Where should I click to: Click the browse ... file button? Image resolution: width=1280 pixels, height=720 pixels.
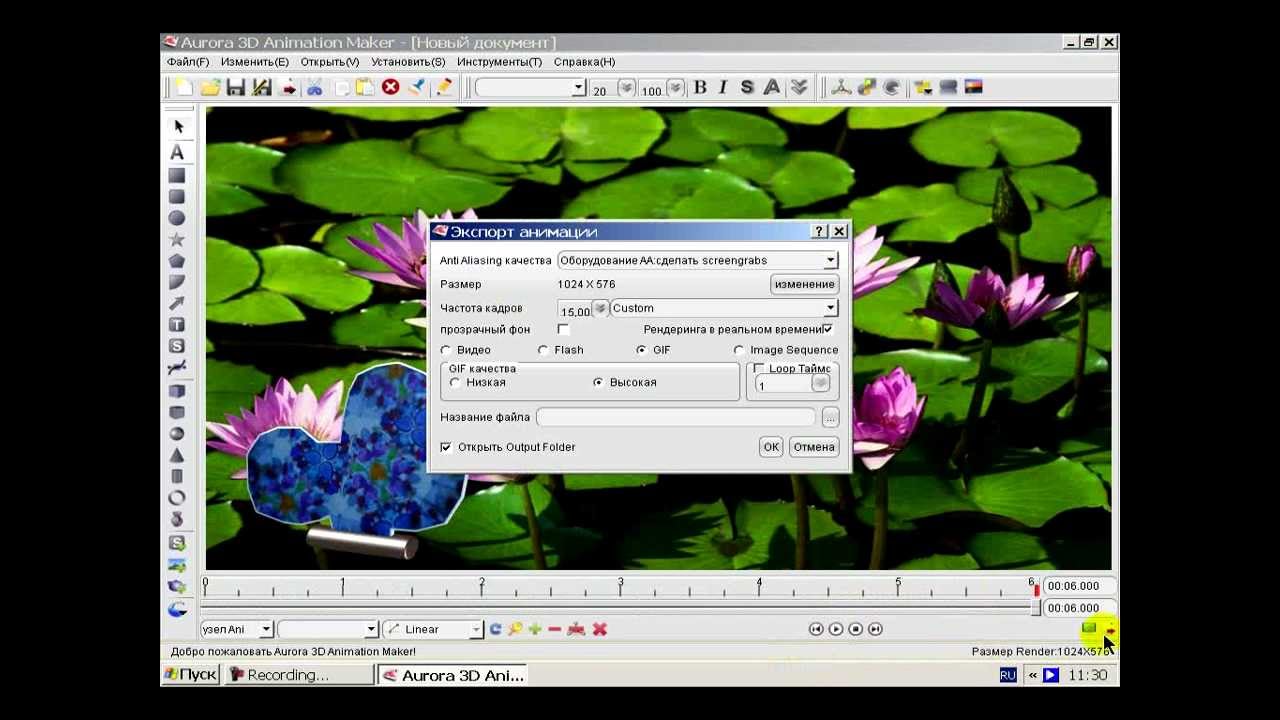[x=830, y=417]
